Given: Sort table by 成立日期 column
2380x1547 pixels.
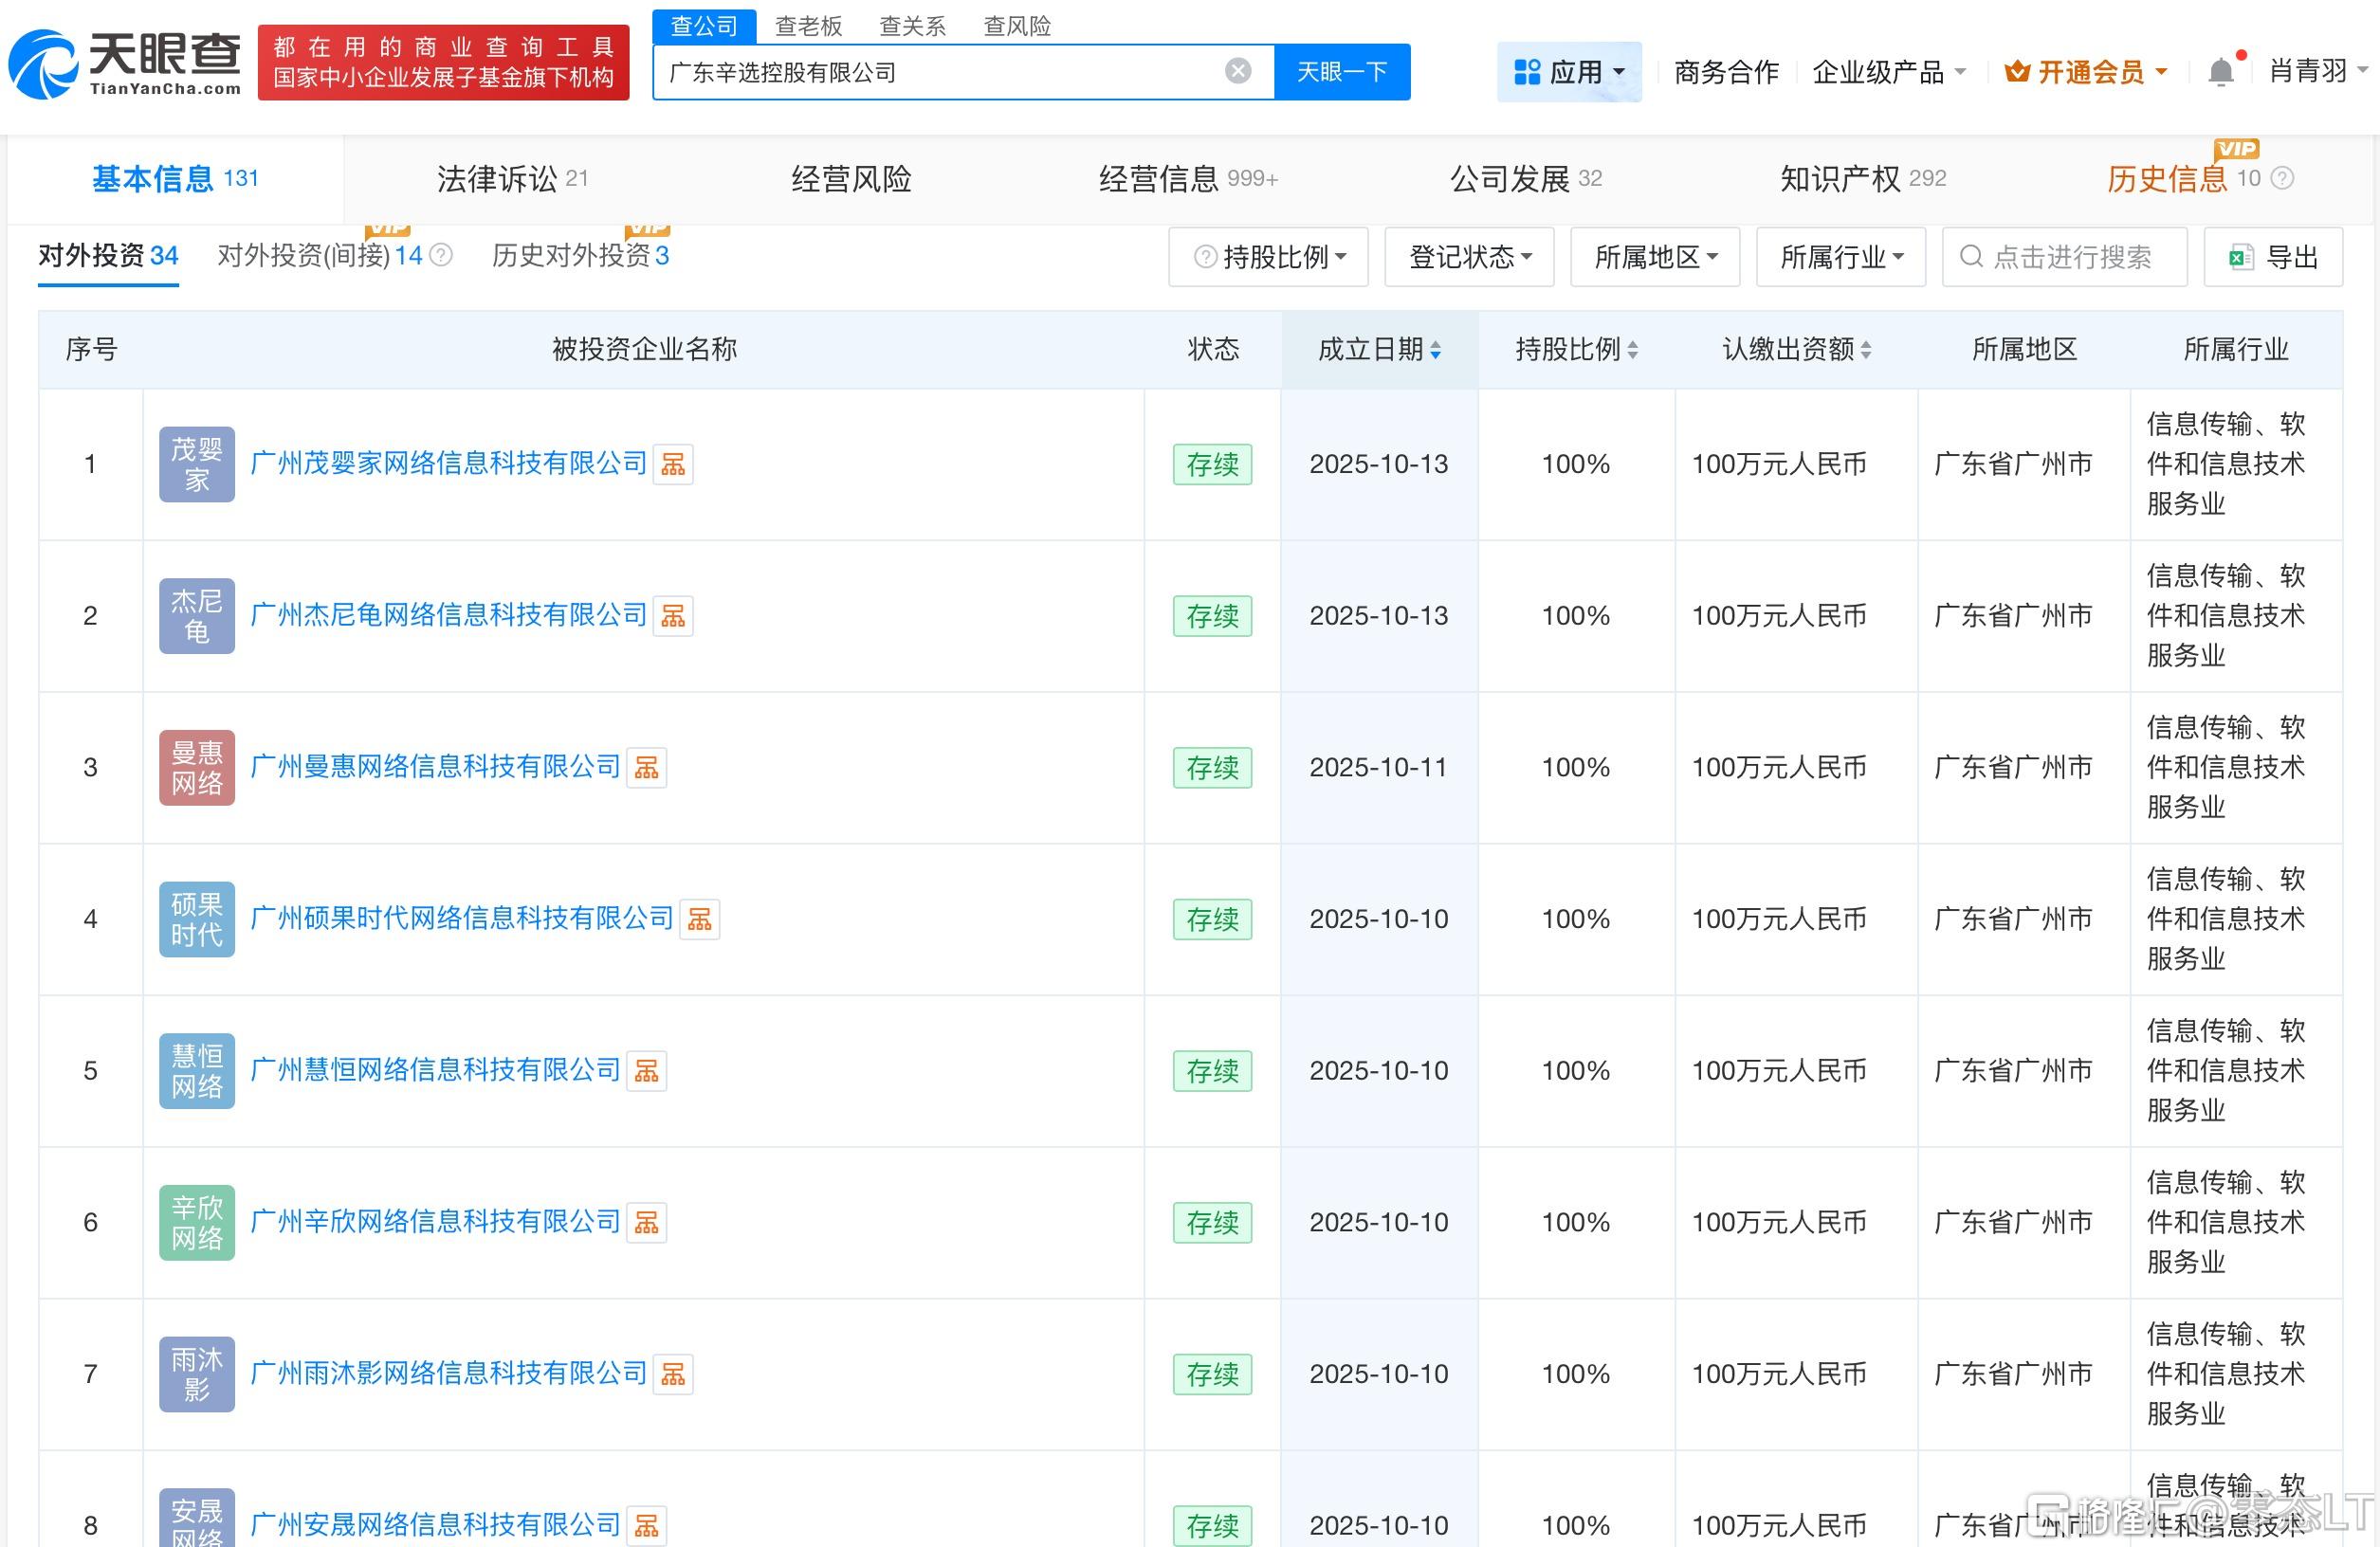Looking at the screenshot, I should (1436, 350).
